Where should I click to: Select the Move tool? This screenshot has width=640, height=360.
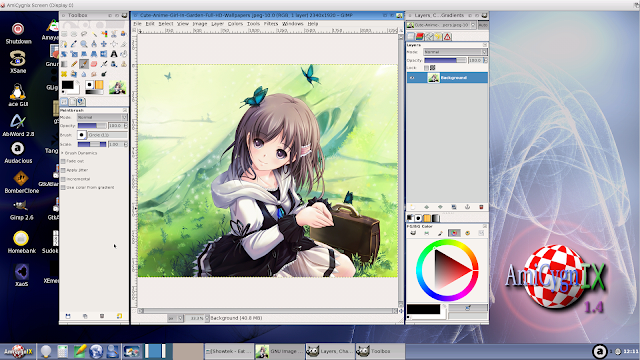(104, 44)
